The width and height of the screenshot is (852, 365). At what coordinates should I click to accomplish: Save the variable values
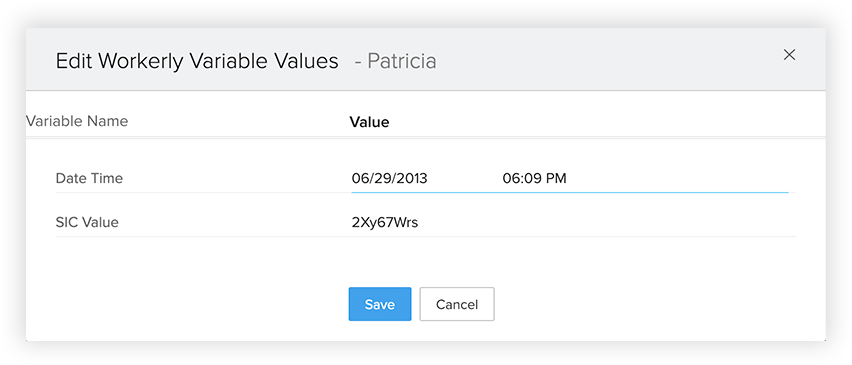coord(380,304)
